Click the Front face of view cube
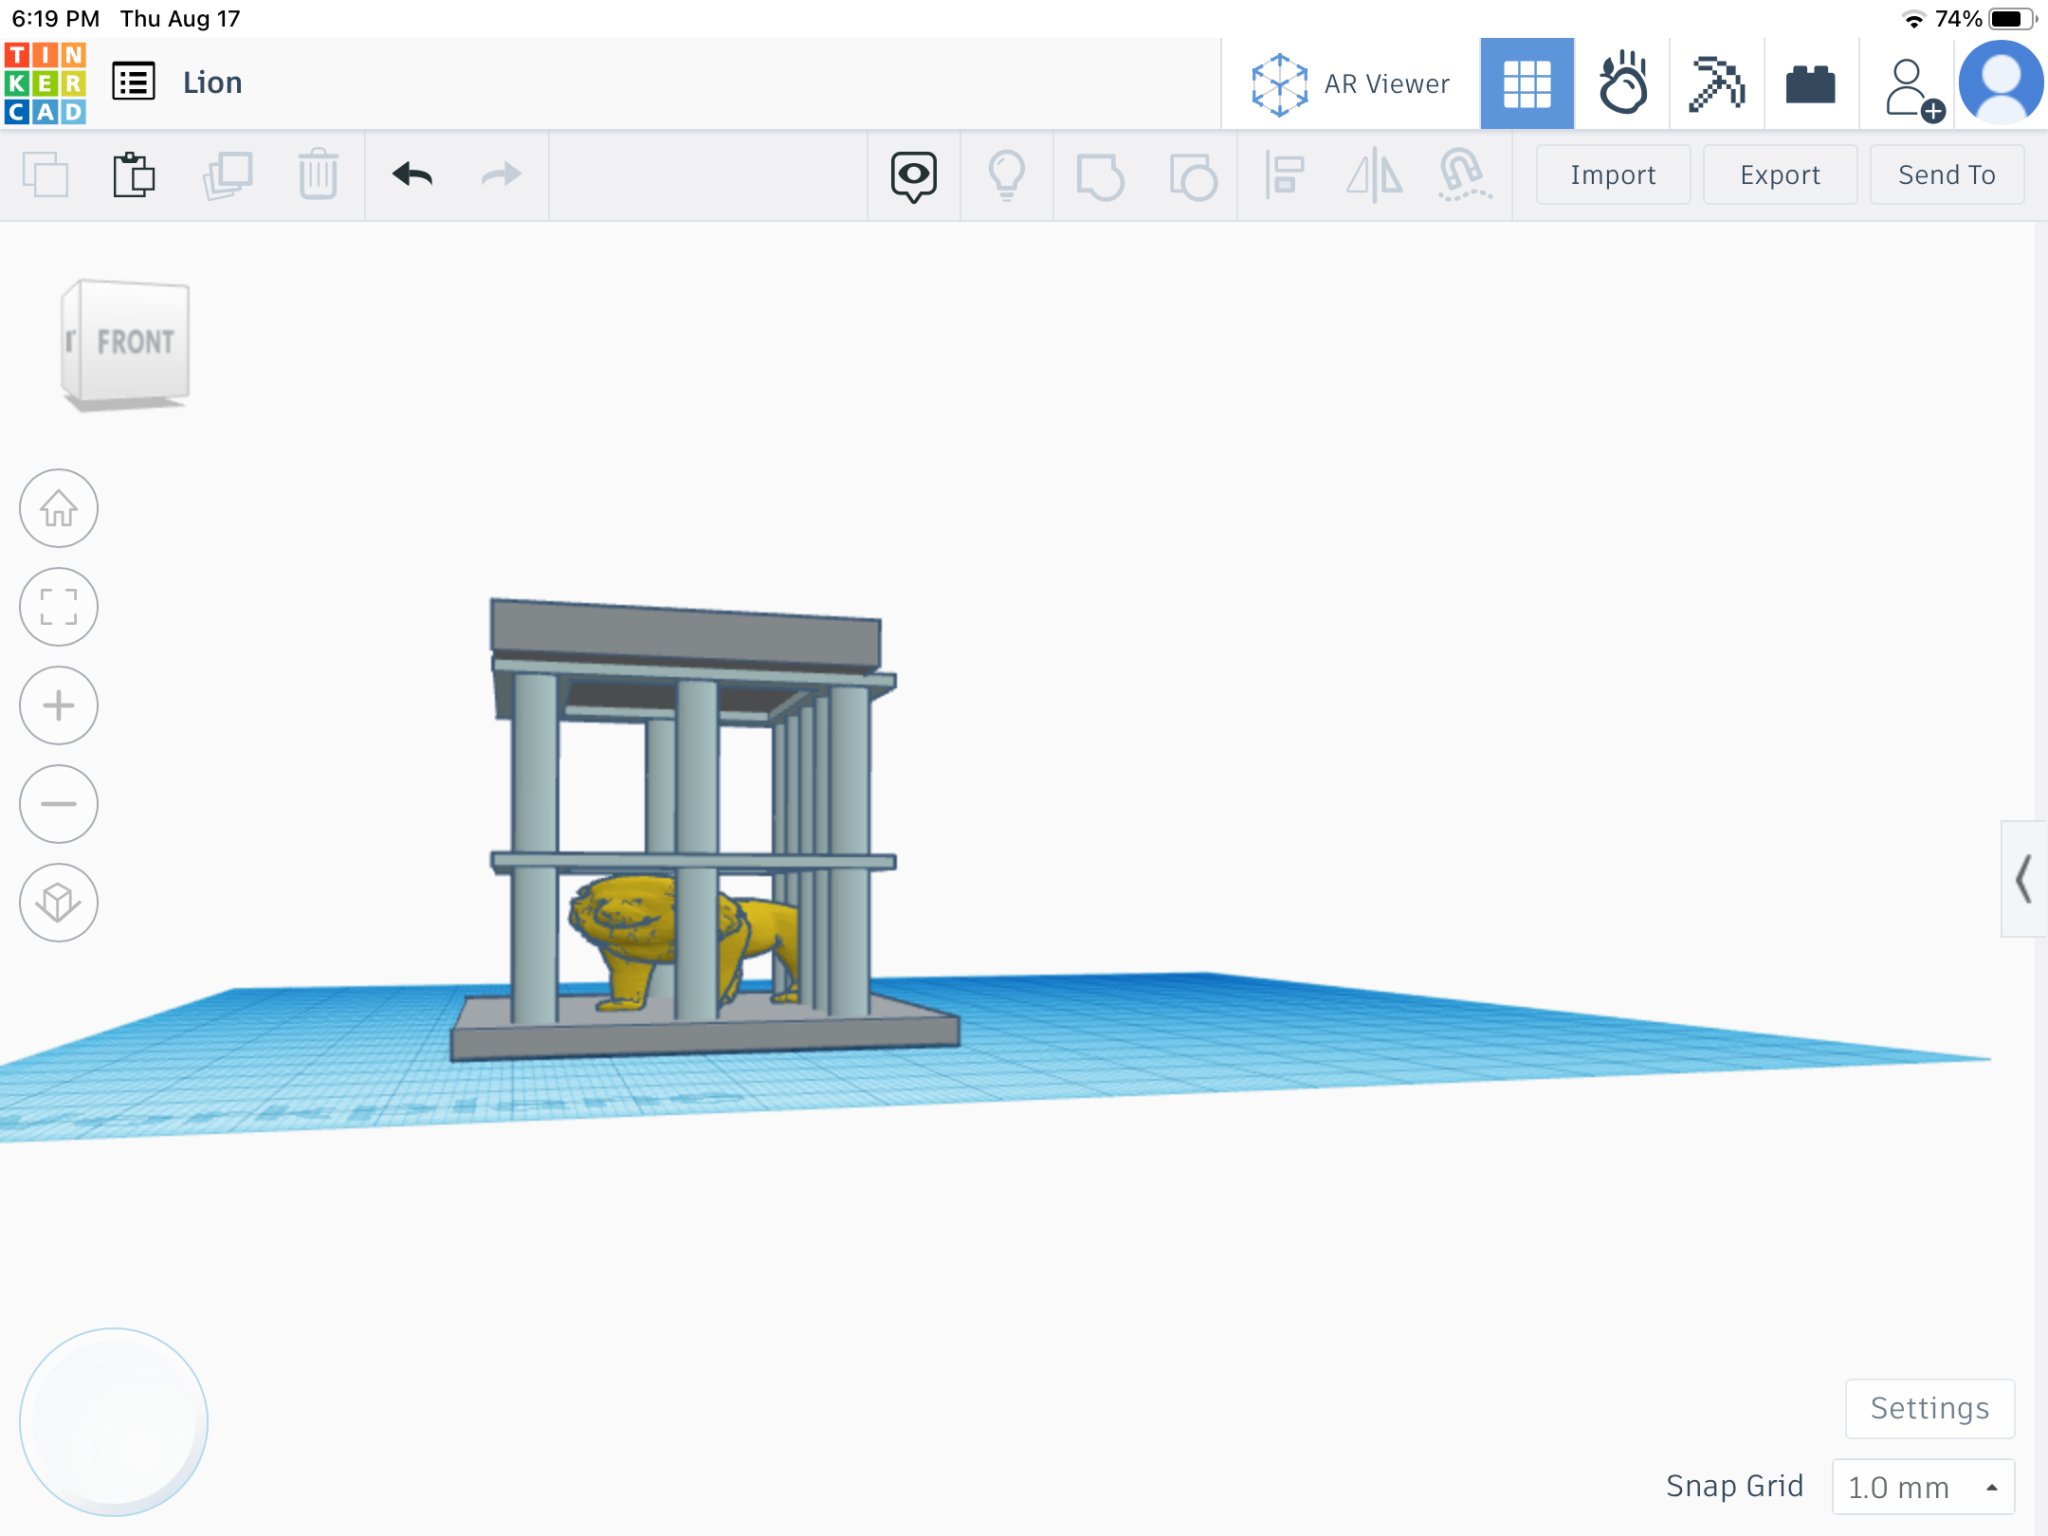The height and width of the screenshot is (1536, 2048). click(133, 341)
